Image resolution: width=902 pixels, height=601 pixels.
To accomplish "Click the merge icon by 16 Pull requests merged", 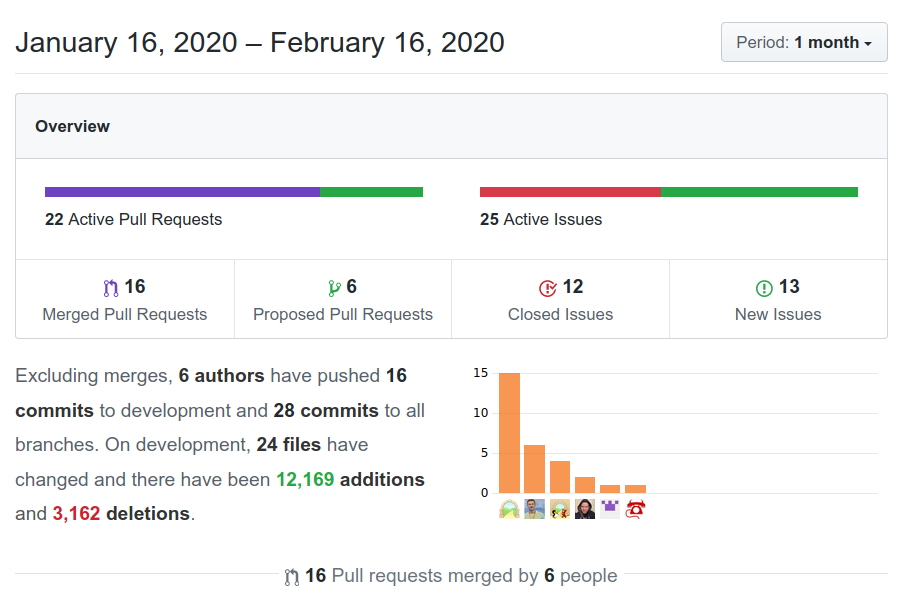I will (x=292, y=577).
